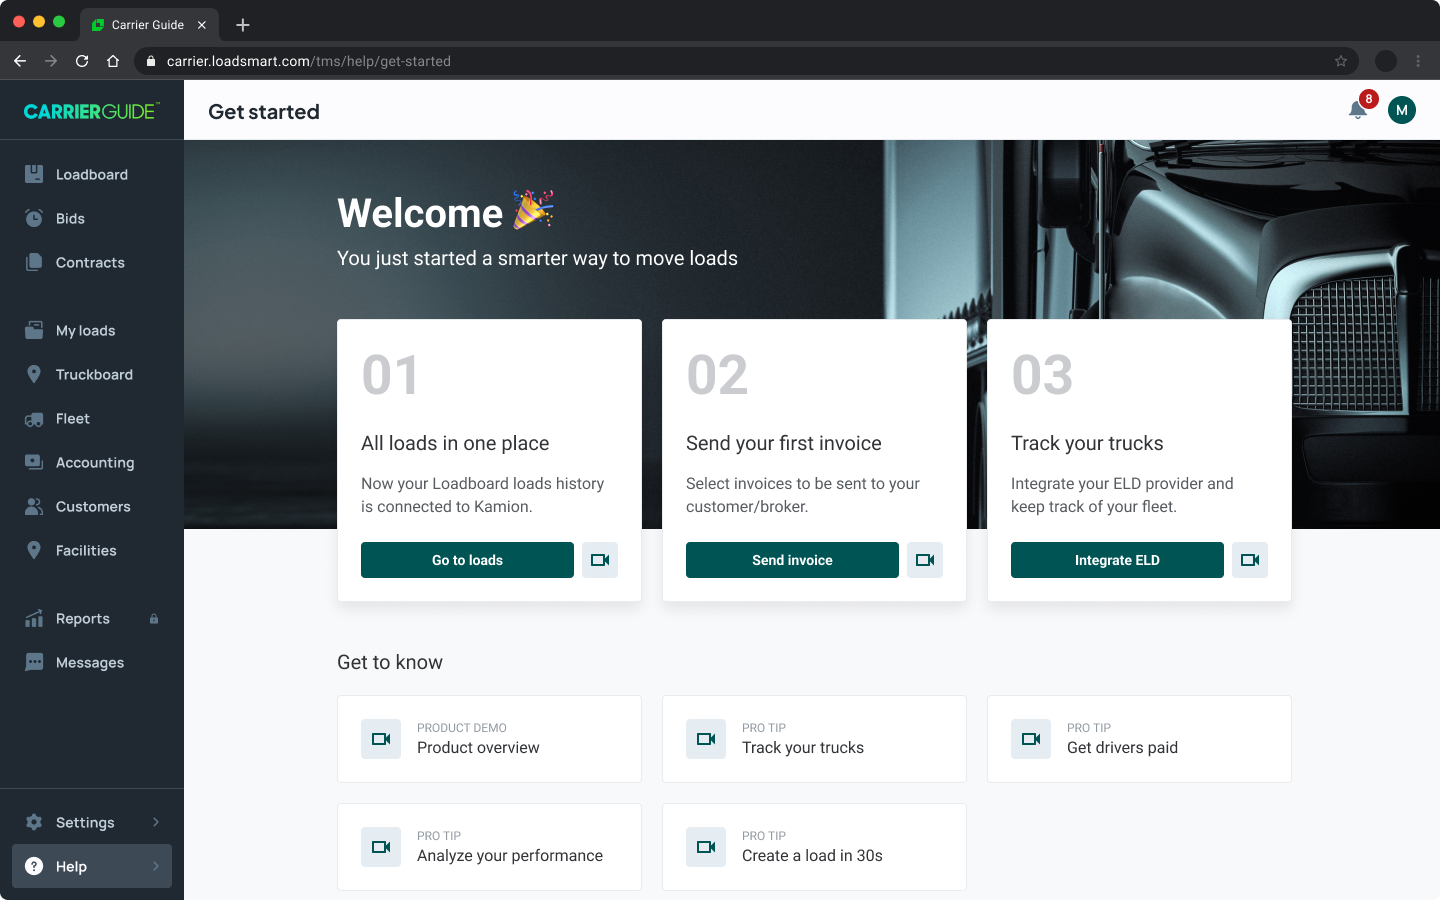Expand the Settings submenu chevron
The height and width of the screenshot is (900, 1440).
click(x=156, y=822)
